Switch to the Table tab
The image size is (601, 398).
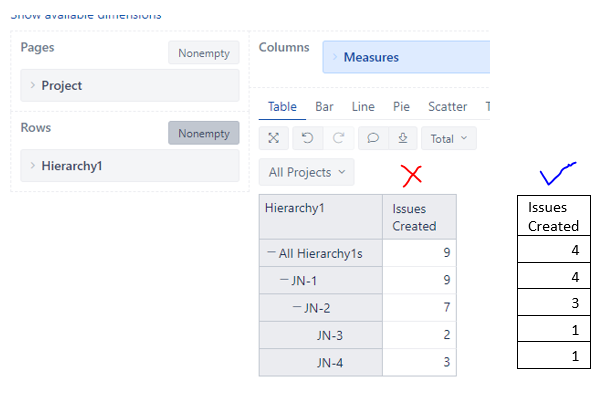282,107
